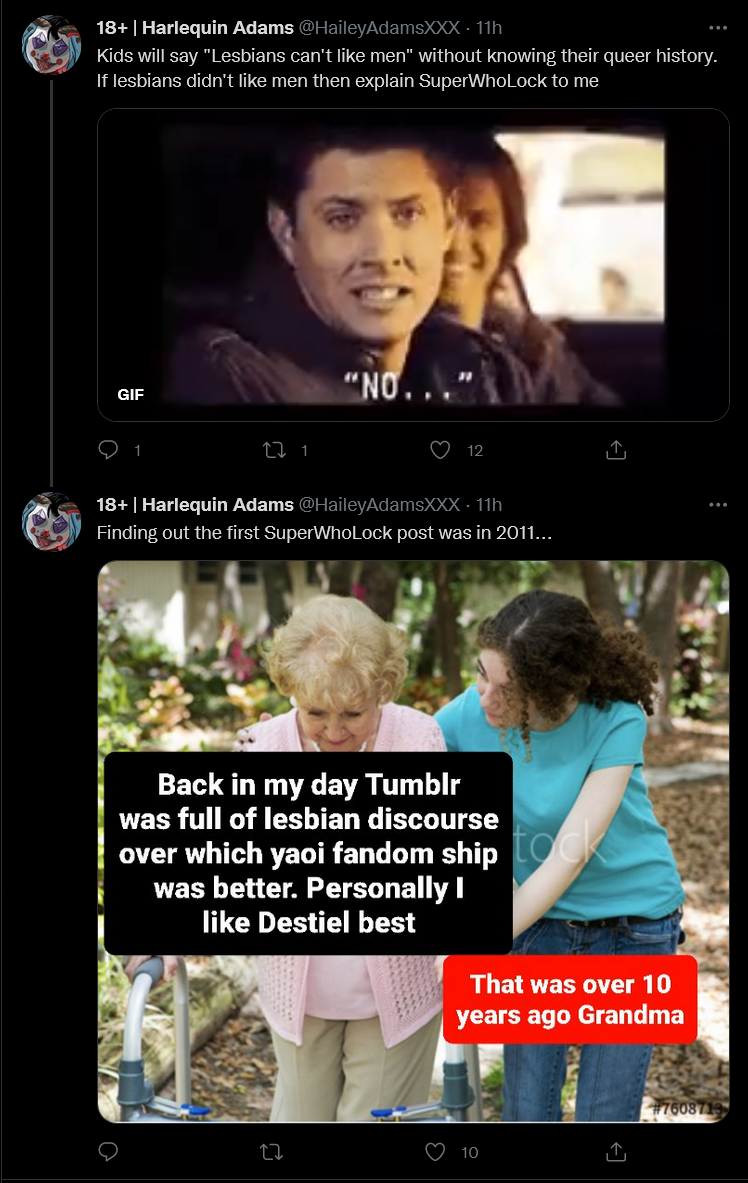Open the profile avatar on the first tweet
Image resolution: width=748 pixels, height=1183 pixels.
[51, 45]
